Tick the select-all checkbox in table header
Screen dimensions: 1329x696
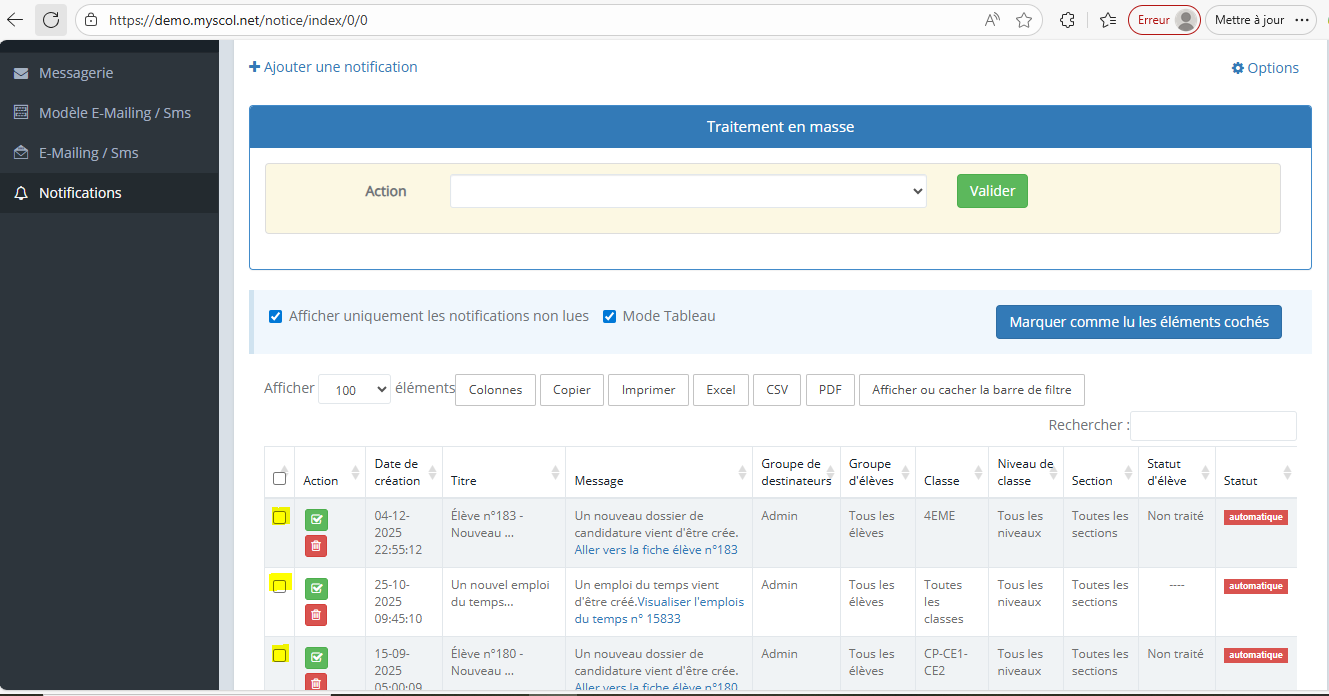click(x=279, y=479)
